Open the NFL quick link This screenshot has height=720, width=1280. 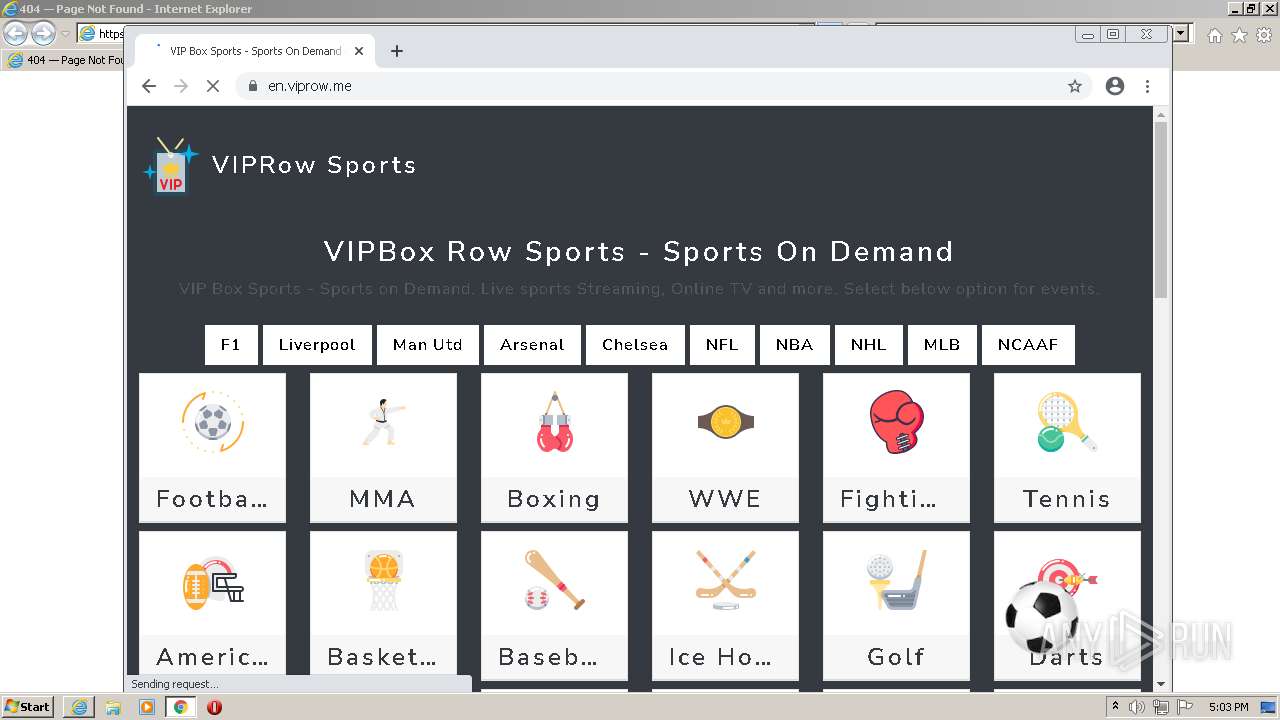pyautogui.click(x=722, y=345)
